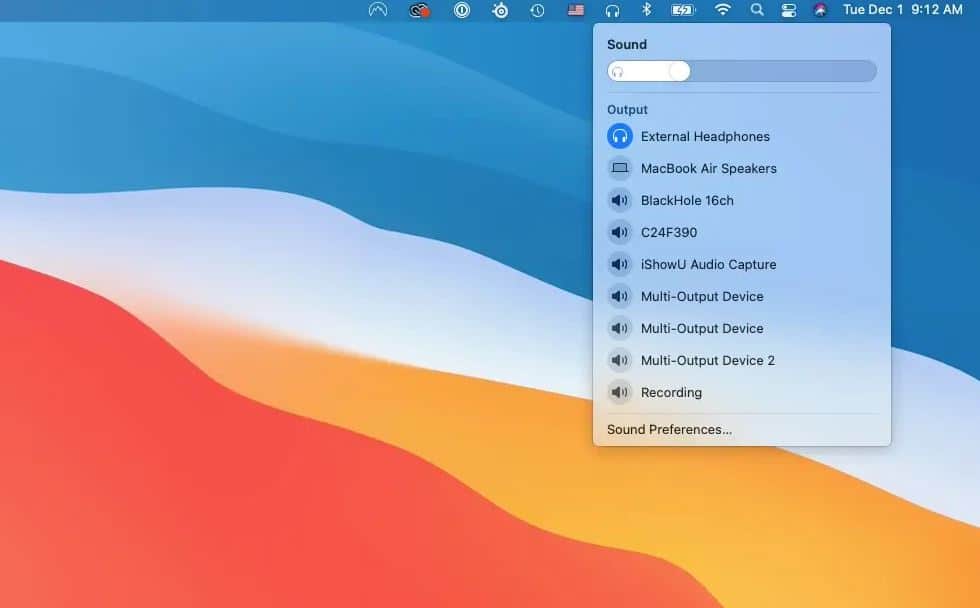980x608 pixels.
Task: Open the Wi-Fi menu
Action: [x=722, y=9]
